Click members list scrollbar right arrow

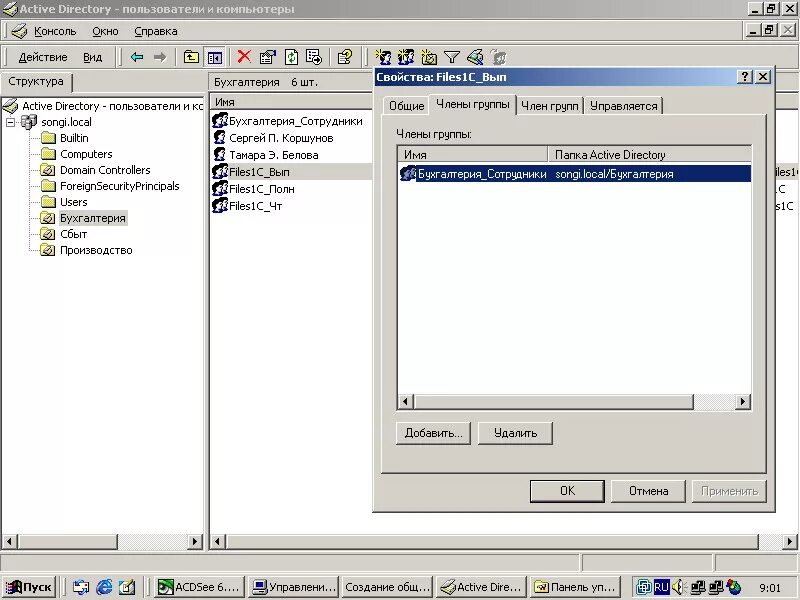tap(743, 402)
